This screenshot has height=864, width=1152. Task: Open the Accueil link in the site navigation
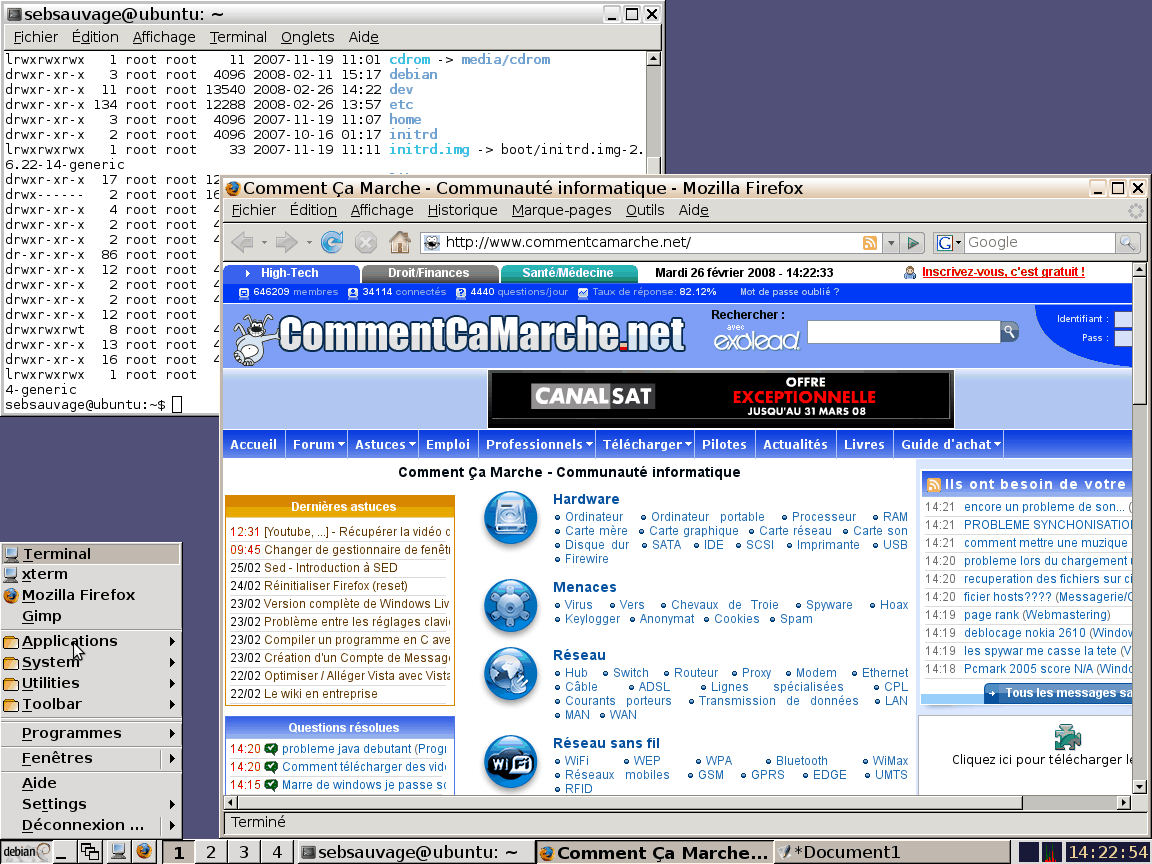(x=253, y=444)
